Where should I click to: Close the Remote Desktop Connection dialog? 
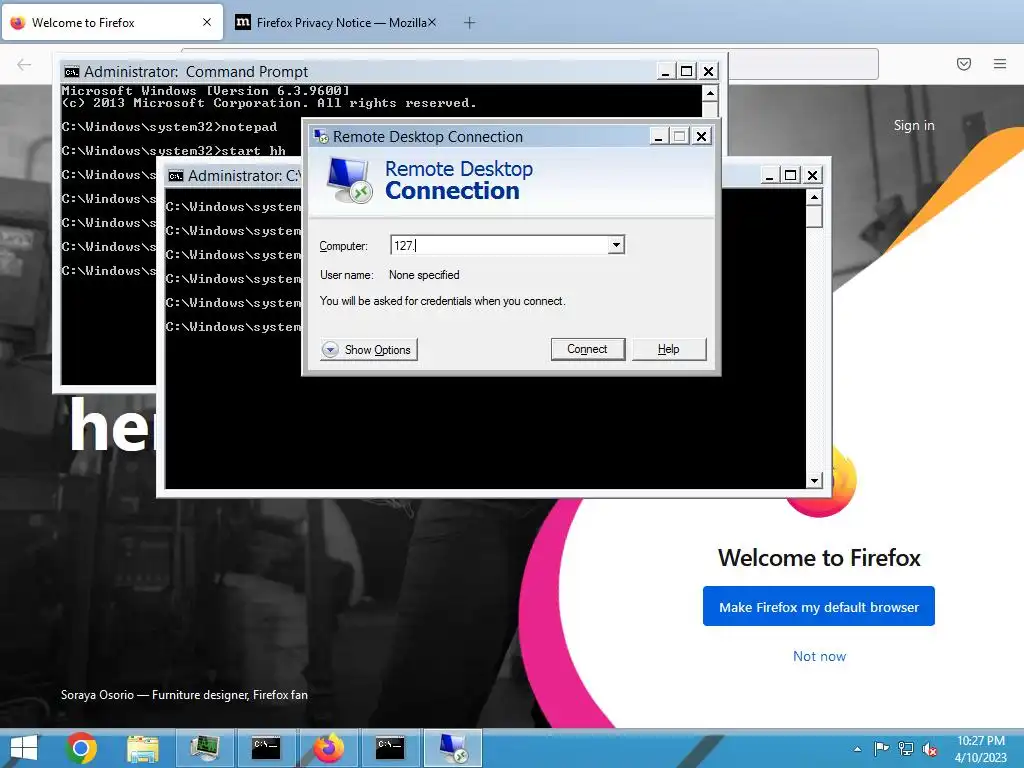[x=701, y=136]
